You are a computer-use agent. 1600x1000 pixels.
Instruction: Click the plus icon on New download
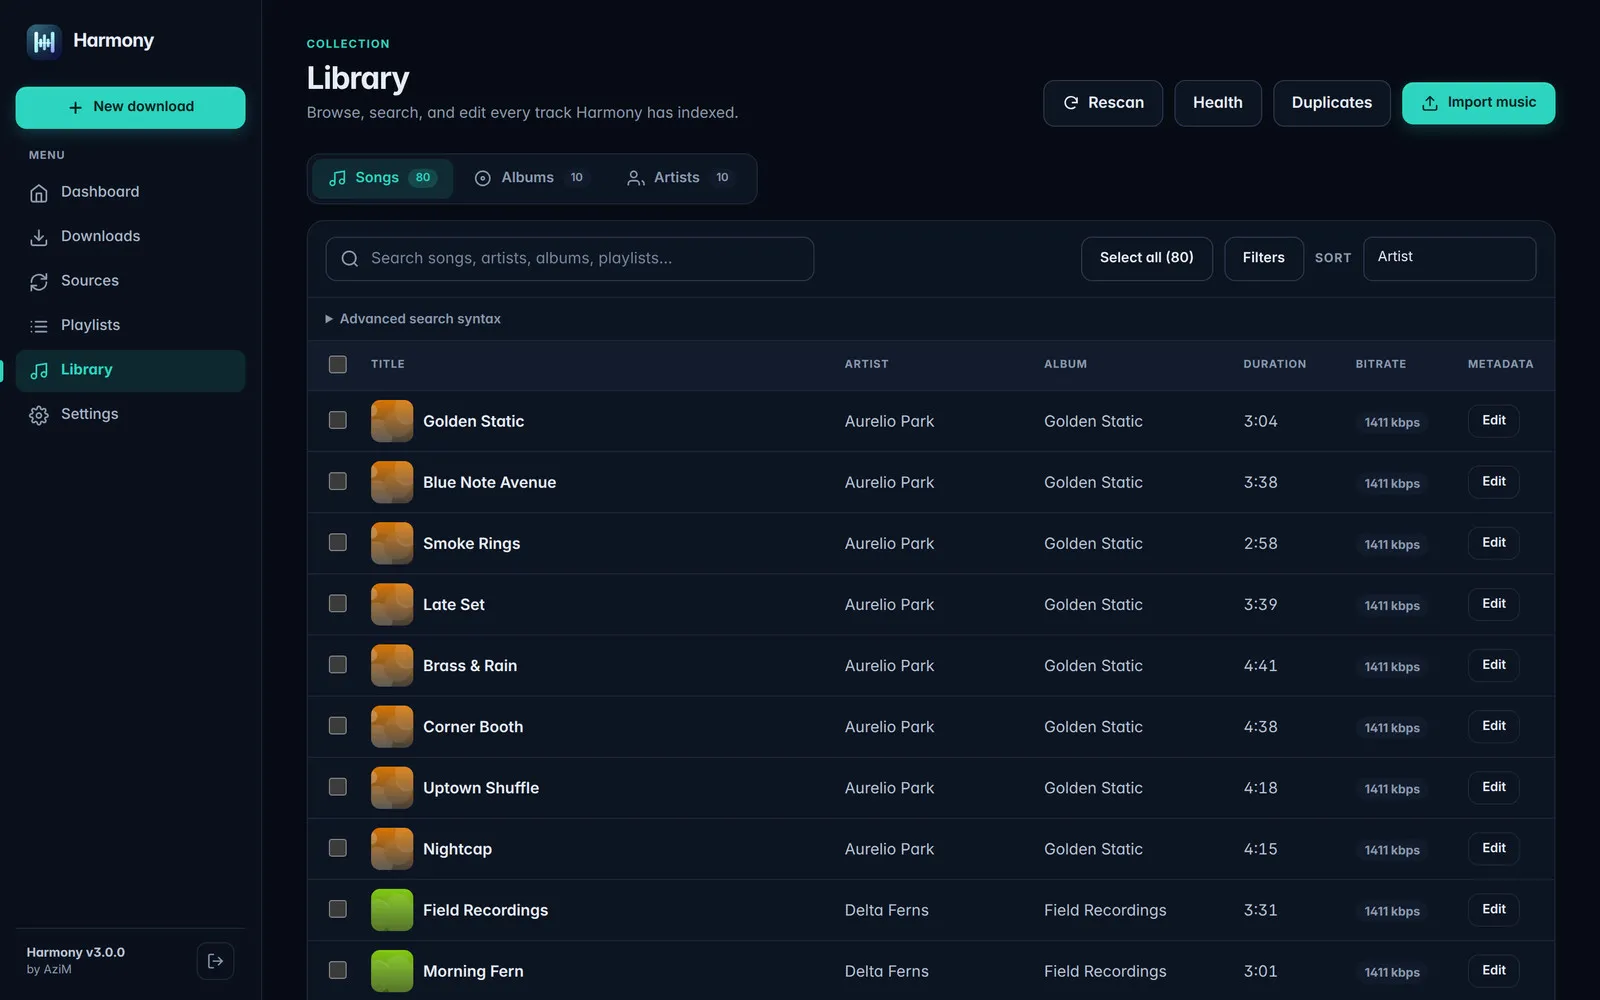pos(75,107)
